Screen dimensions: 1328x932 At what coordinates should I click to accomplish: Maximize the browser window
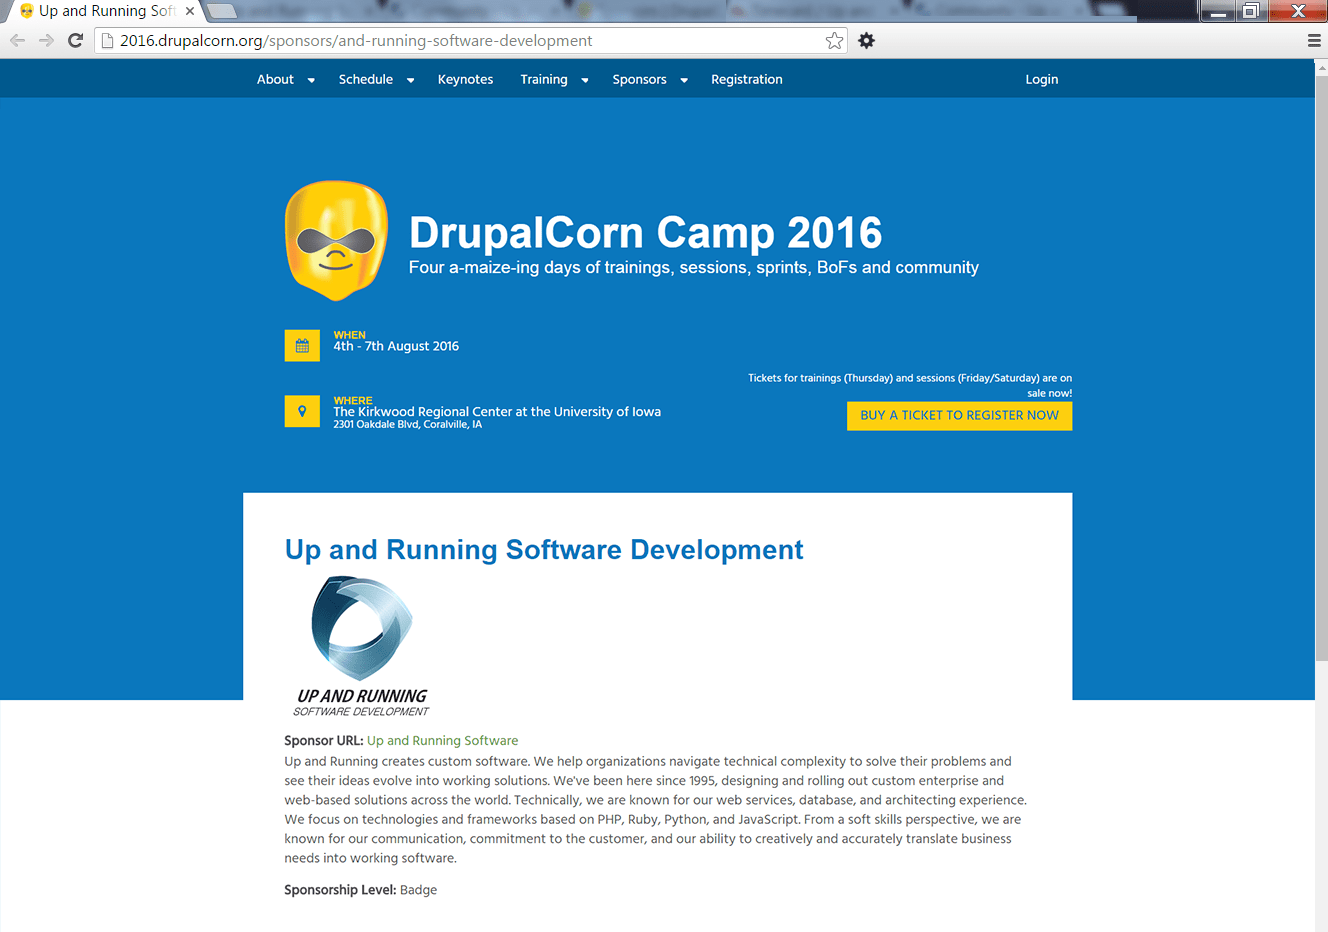(1250, 11)
